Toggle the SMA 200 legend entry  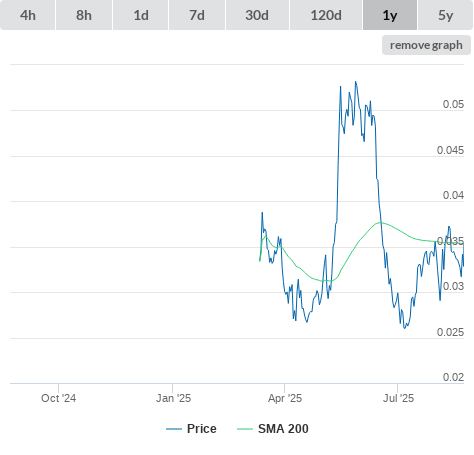click(273, 429)
